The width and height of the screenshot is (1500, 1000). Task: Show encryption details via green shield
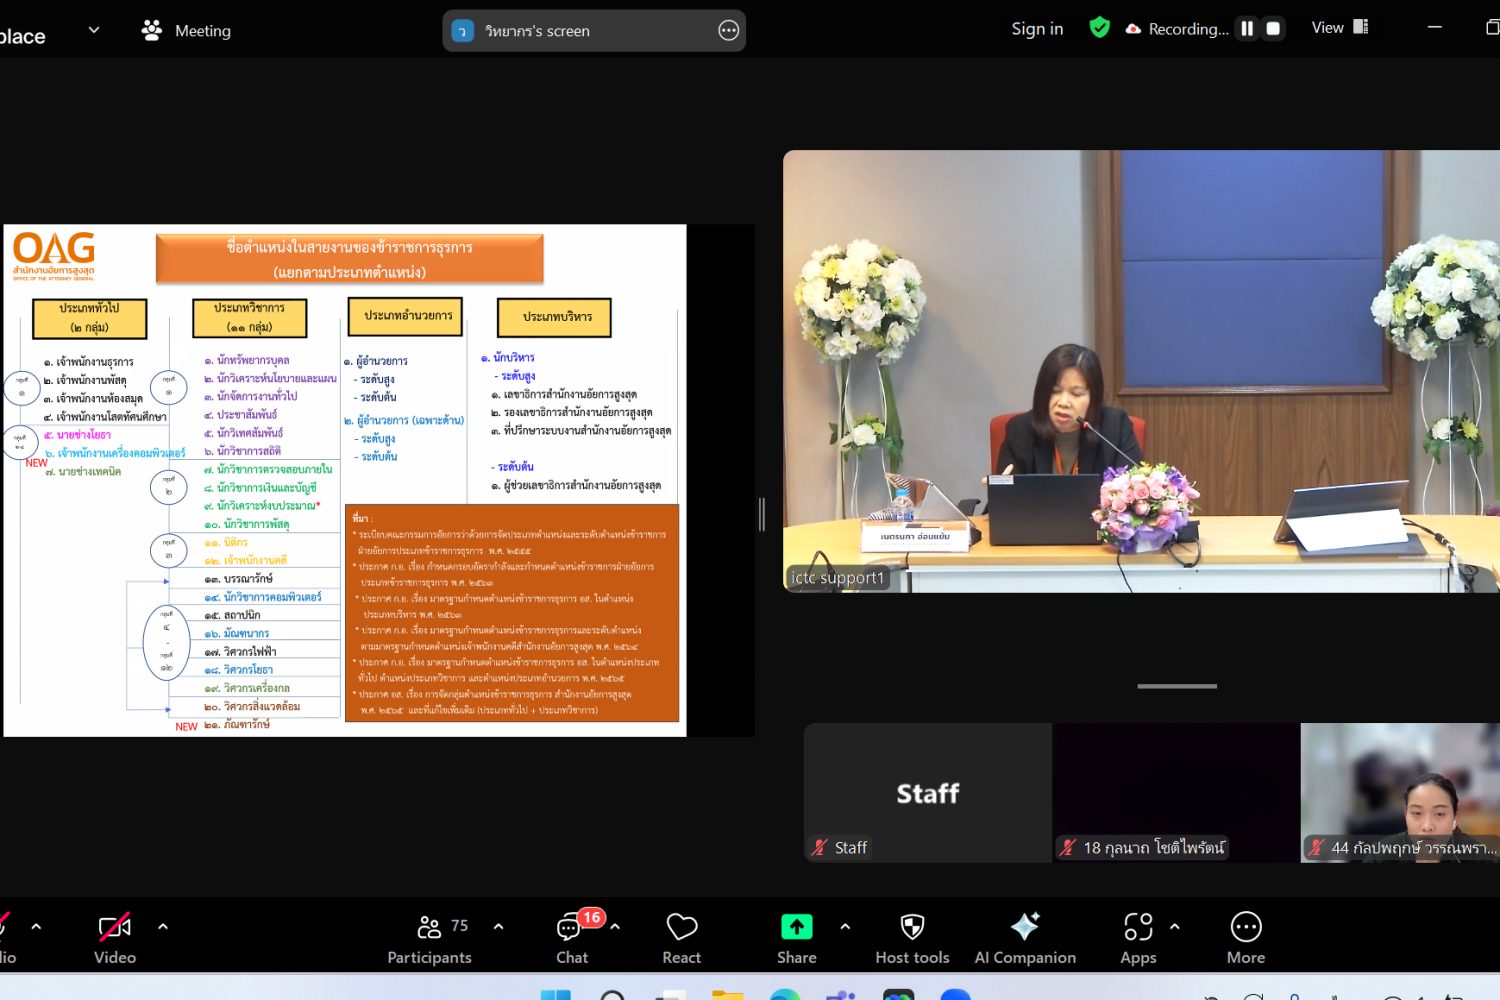pyautogui.click(x=1100, y=28)
